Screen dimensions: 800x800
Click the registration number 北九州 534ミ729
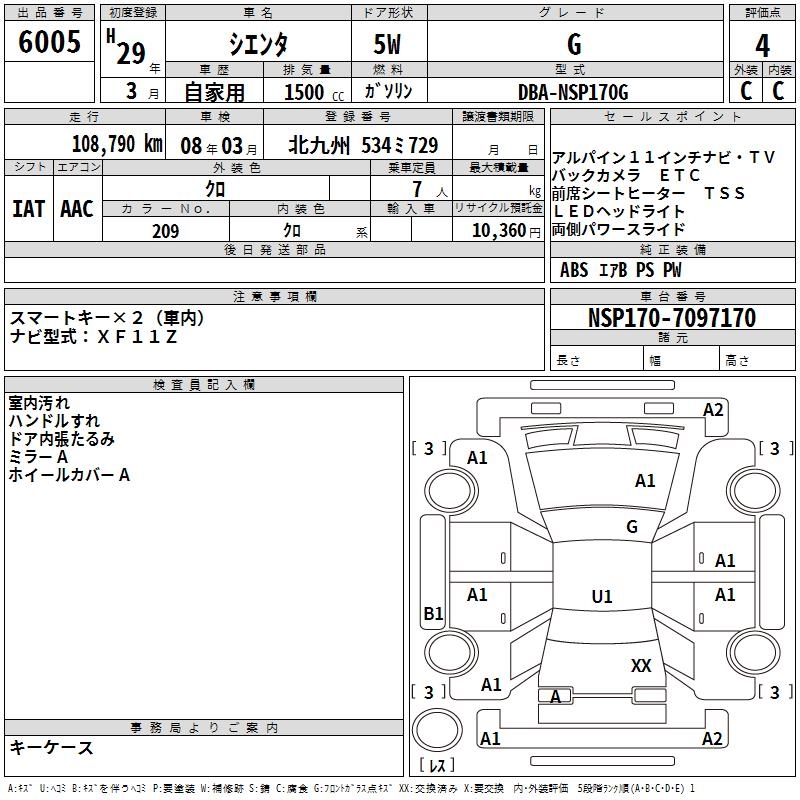tap(363, 145)
